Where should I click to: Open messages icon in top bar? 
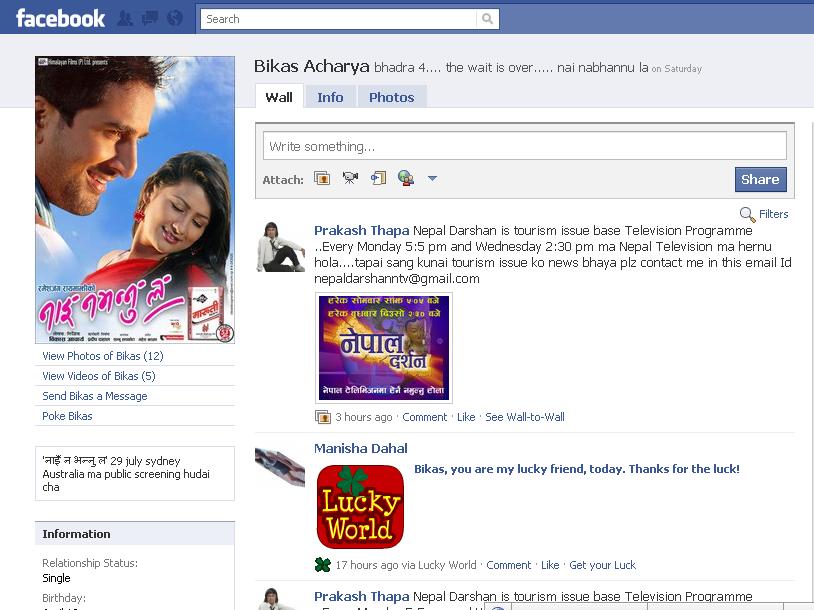(x=150, y=19)
